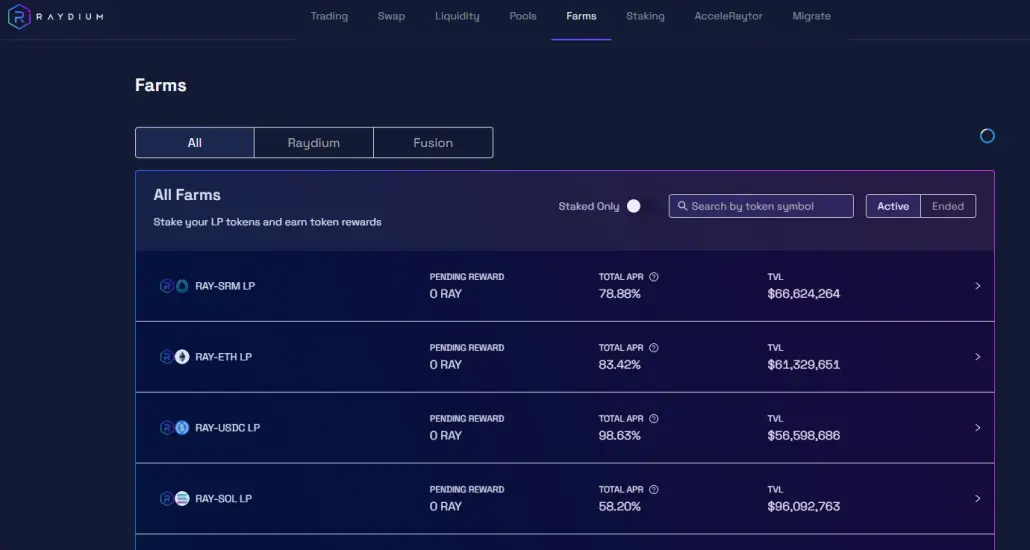Click the 0 RAY reward in the RAY-SRM row

[445, 294]
